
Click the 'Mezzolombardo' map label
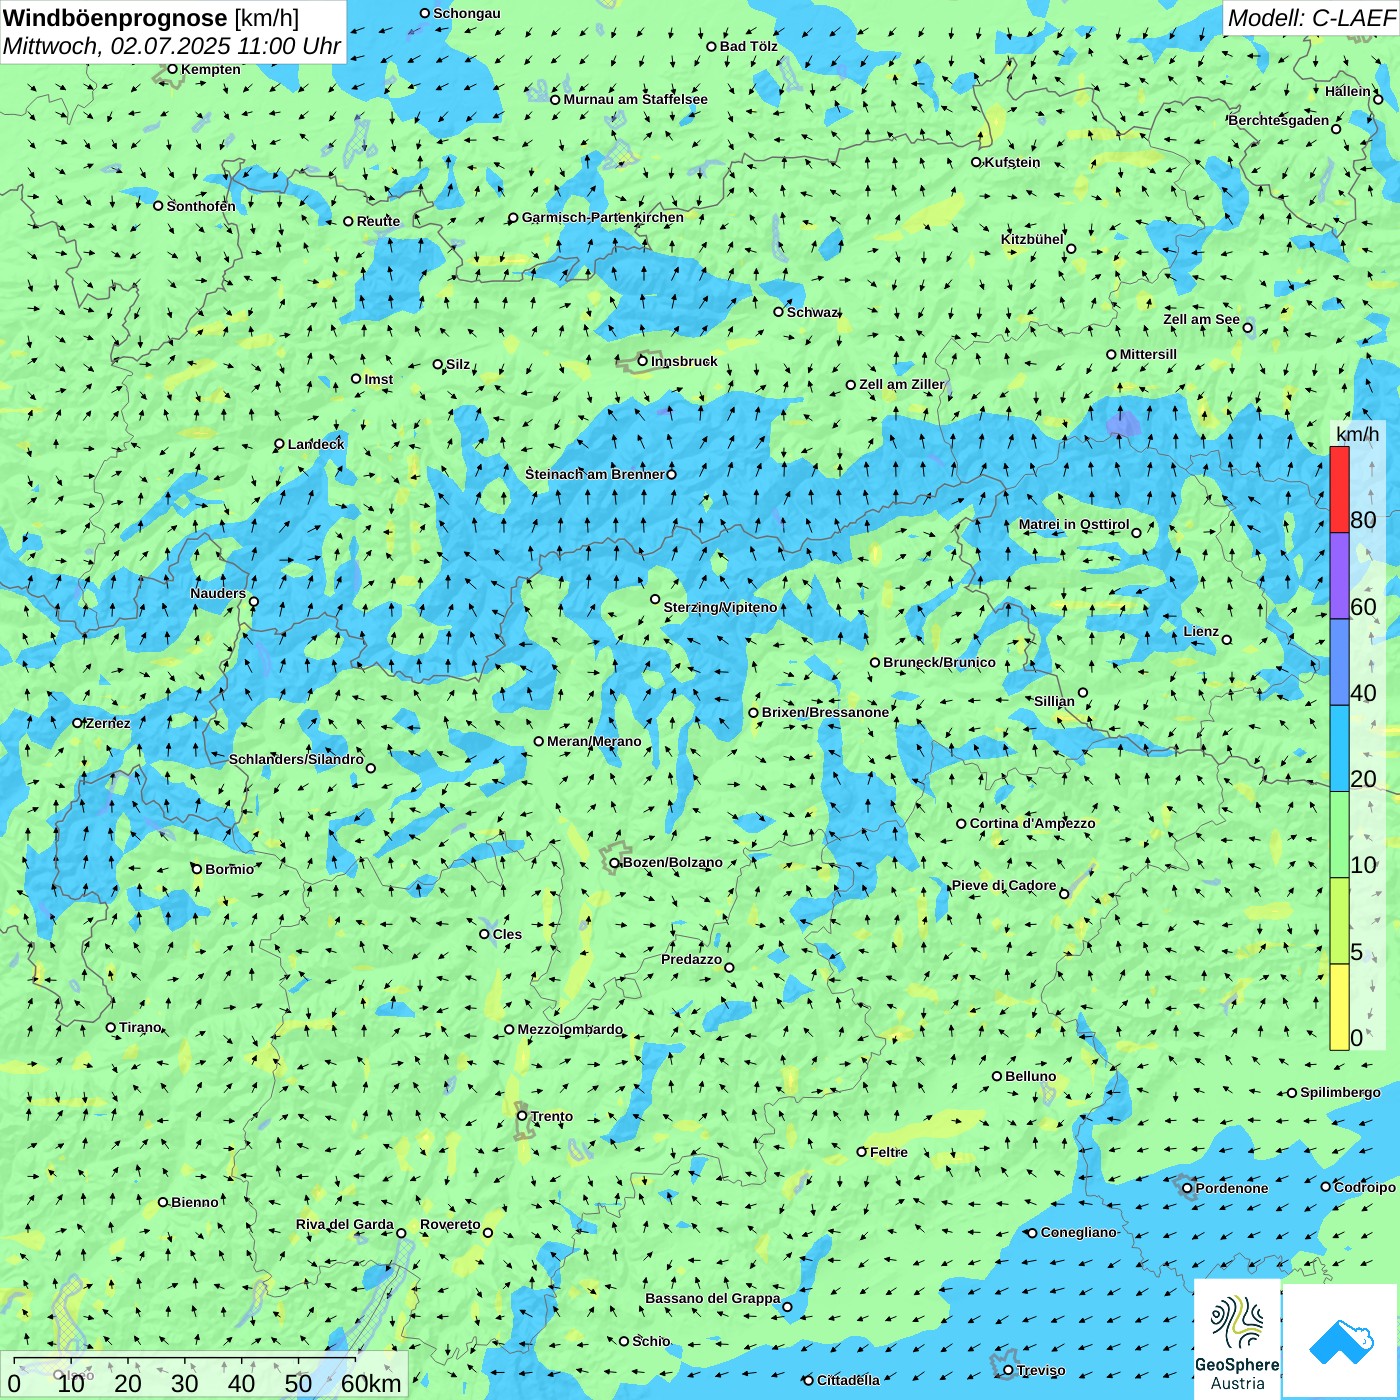coord(570,1029)
